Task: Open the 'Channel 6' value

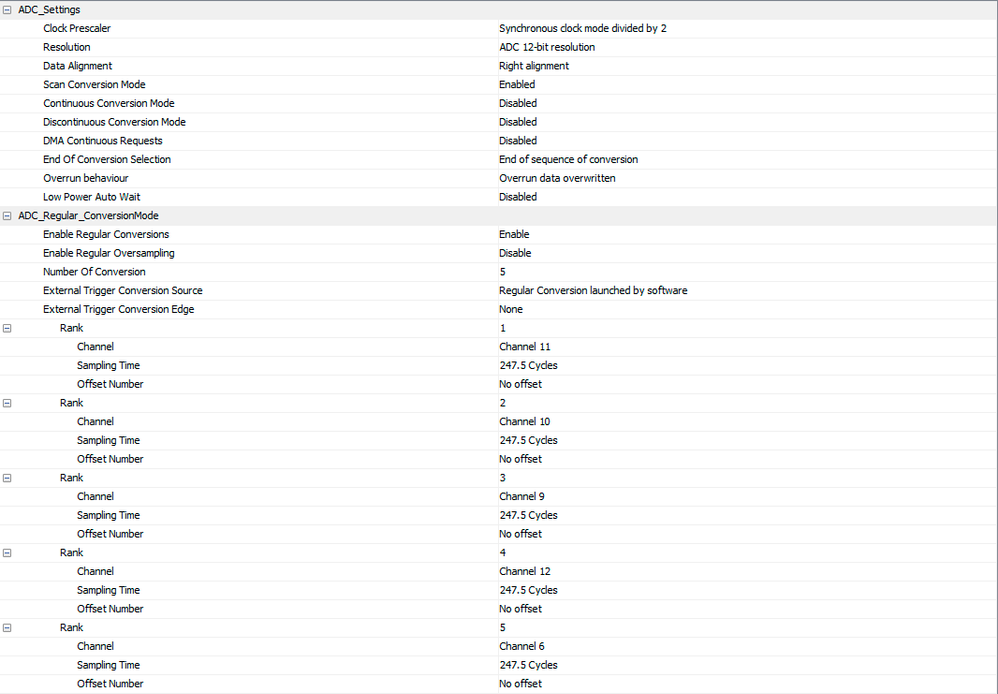Action: pos(521,646)
